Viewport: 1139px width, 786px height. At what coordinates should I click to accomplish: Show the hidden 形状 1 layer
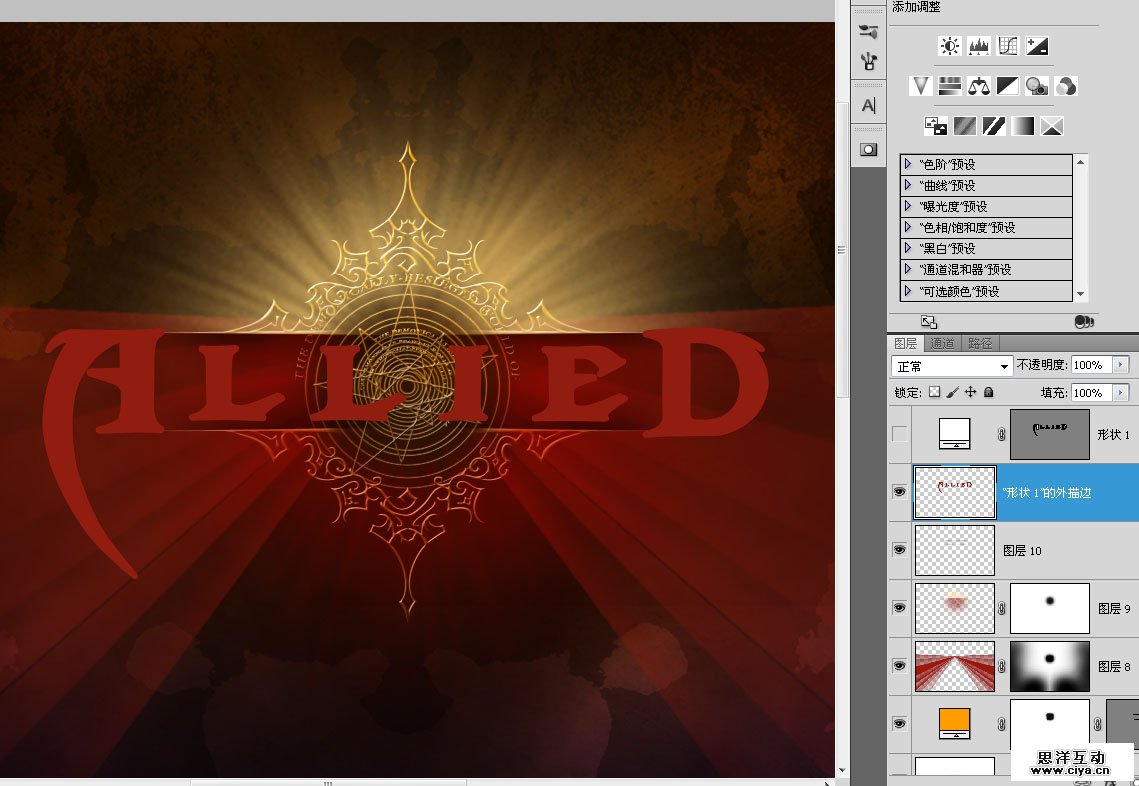[x=900, y=434]
